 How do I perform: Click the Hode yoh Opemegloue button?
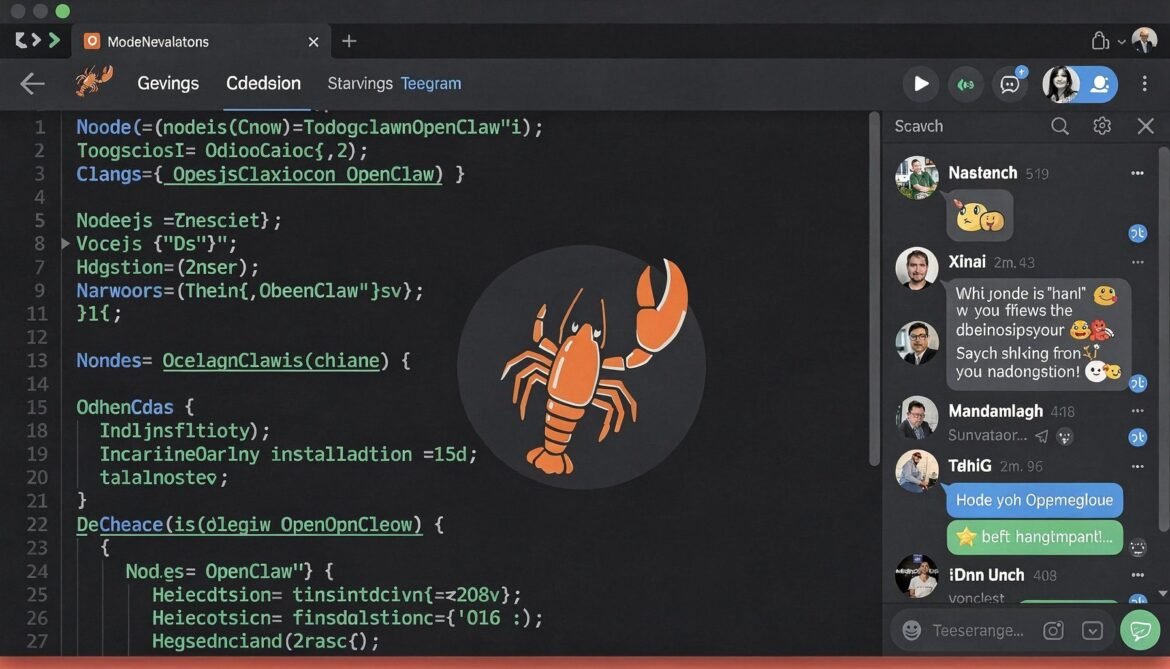click(1034, 500)
